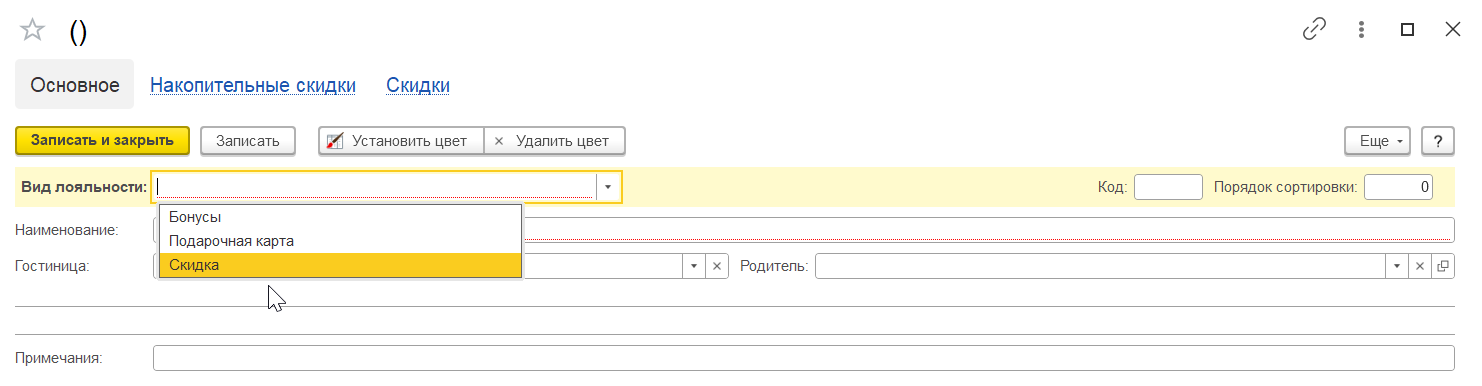This screenshot has width=1482, height=386.
Task: Open help with the ? button
Action: coord(1438,141)
